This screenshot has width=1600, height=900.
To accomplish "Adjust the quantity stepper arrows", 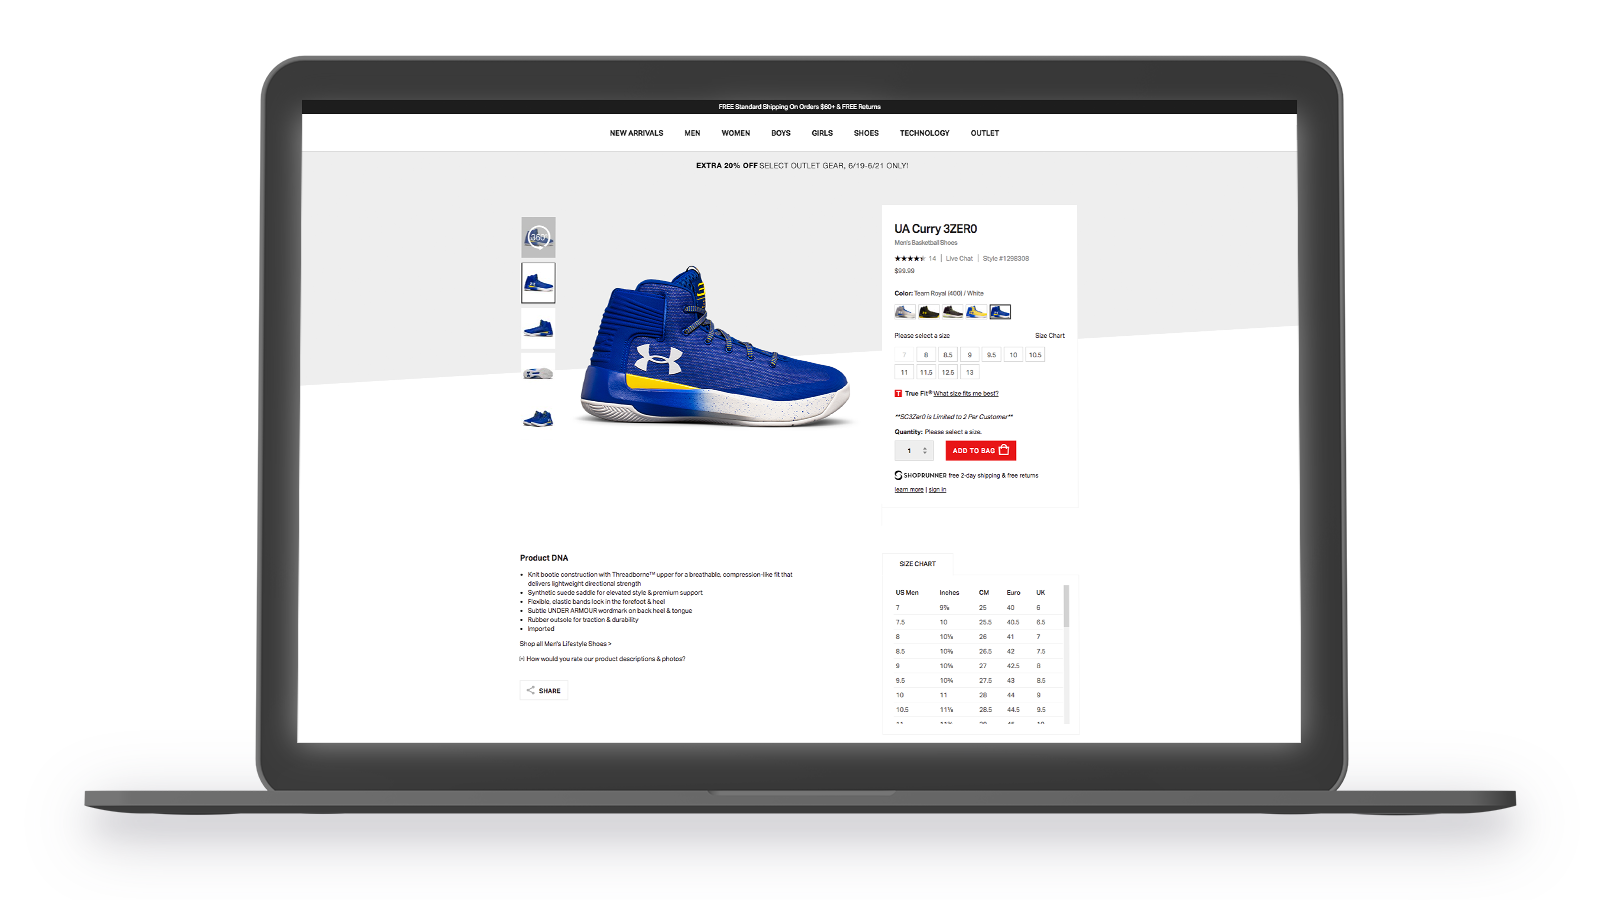I will tap(925, 451).
